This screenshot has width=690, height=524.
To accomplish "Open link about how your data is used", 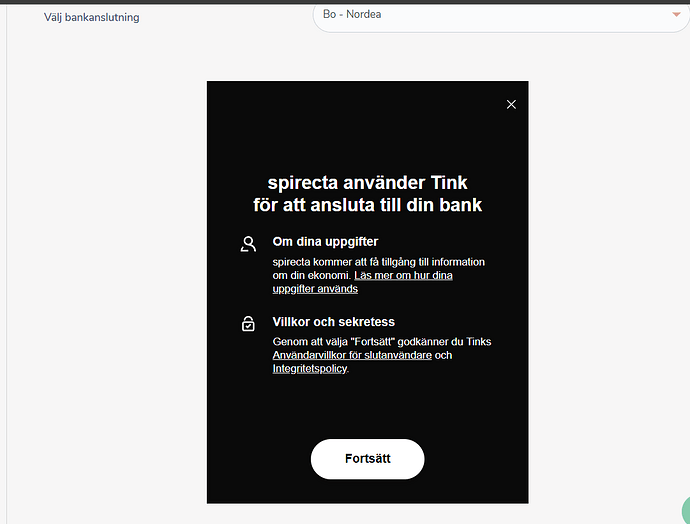I will [x=363, y=282].
